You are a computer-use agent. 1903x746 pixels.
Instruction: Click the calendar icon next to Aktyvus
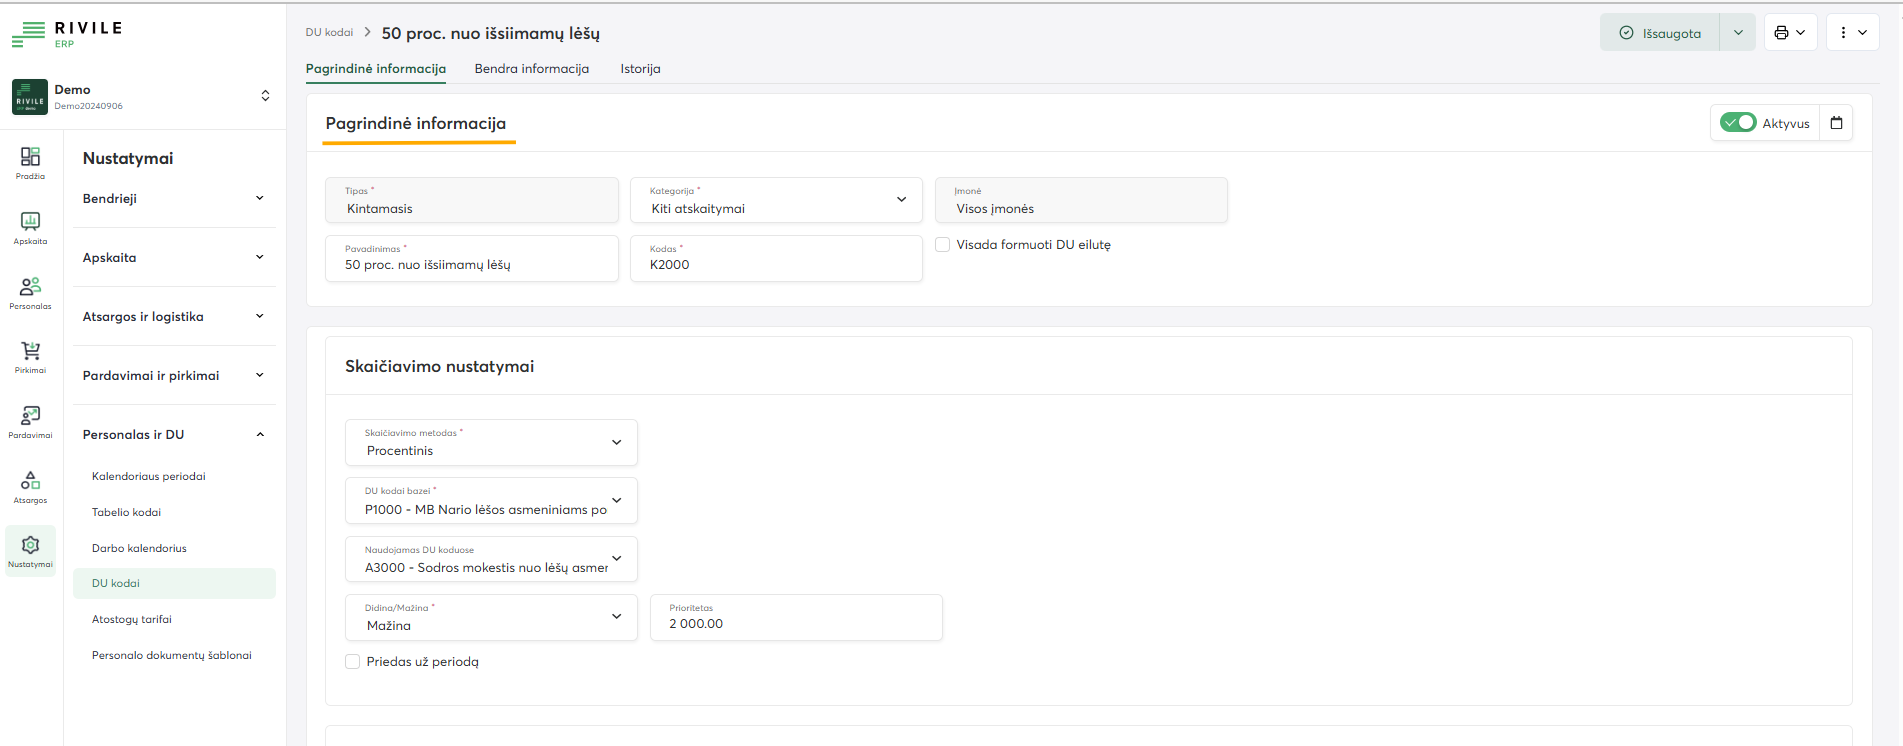(x=1836, y=123)
